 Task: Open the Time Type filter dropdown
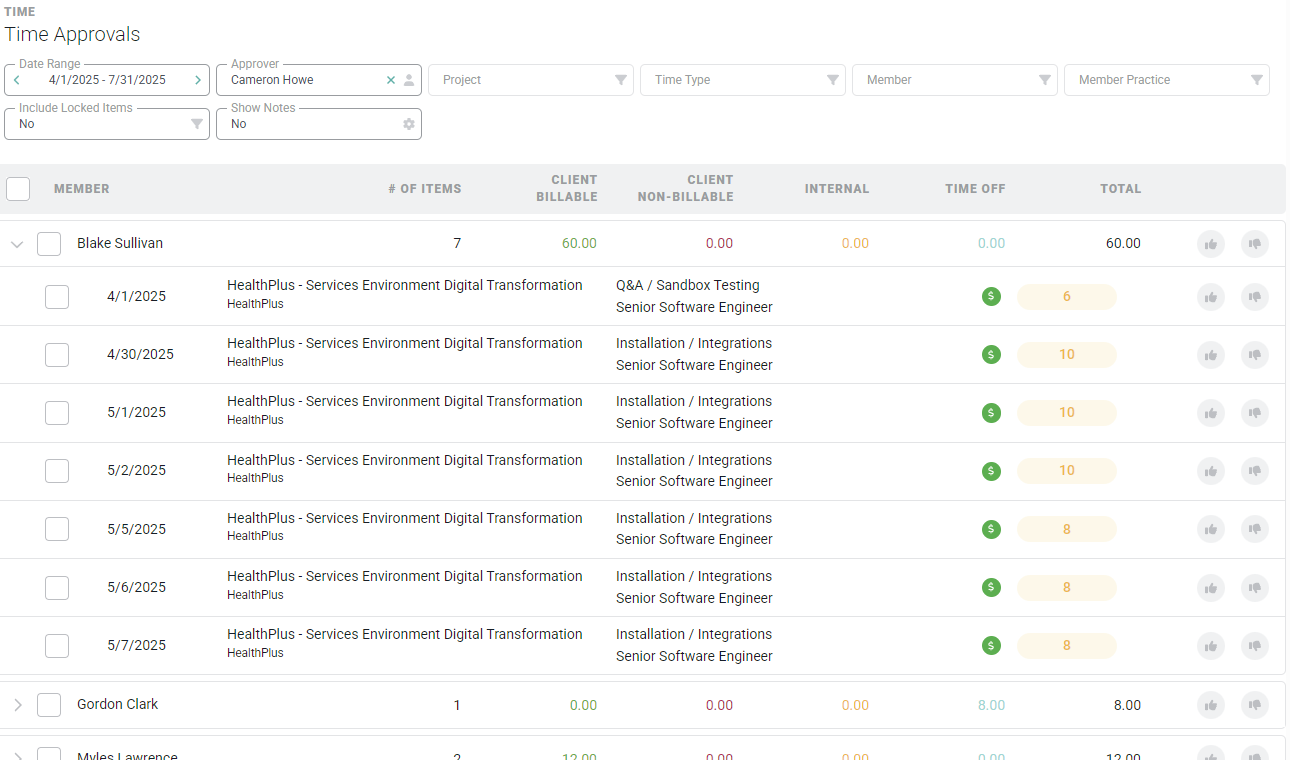point(743,80)
